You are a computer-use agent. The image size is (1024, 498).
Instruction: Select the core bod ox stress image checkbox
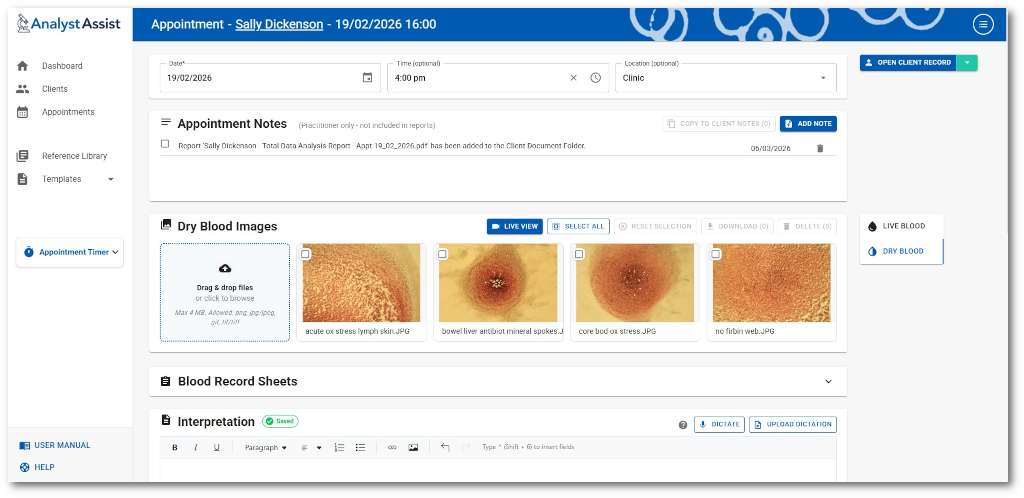(579, 254)
